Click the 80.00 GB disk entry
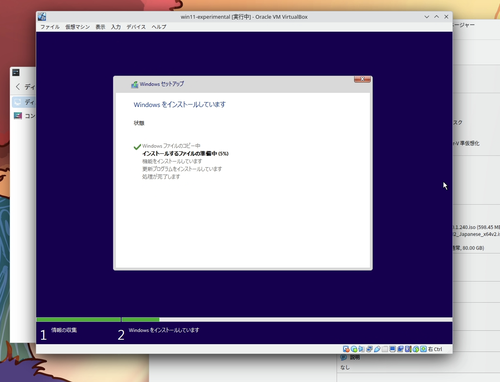 469,248
